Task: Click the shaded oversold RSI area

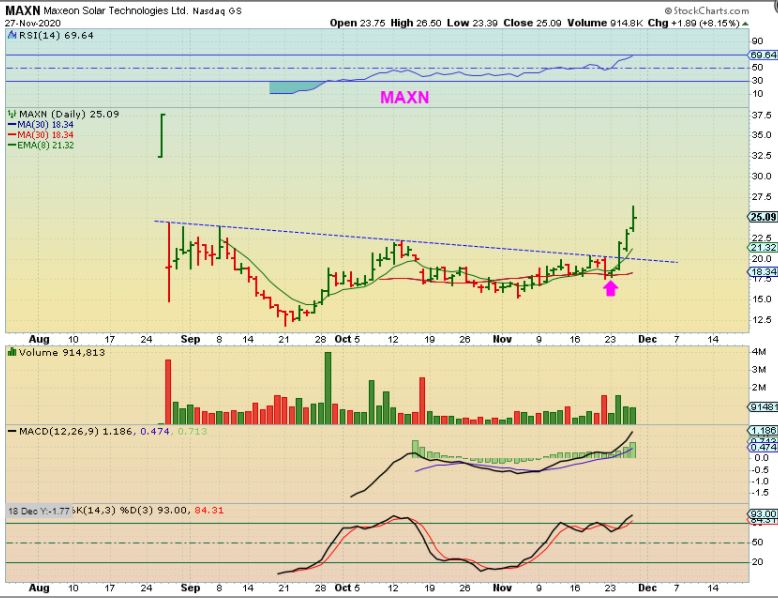Action: coord(293,88)
